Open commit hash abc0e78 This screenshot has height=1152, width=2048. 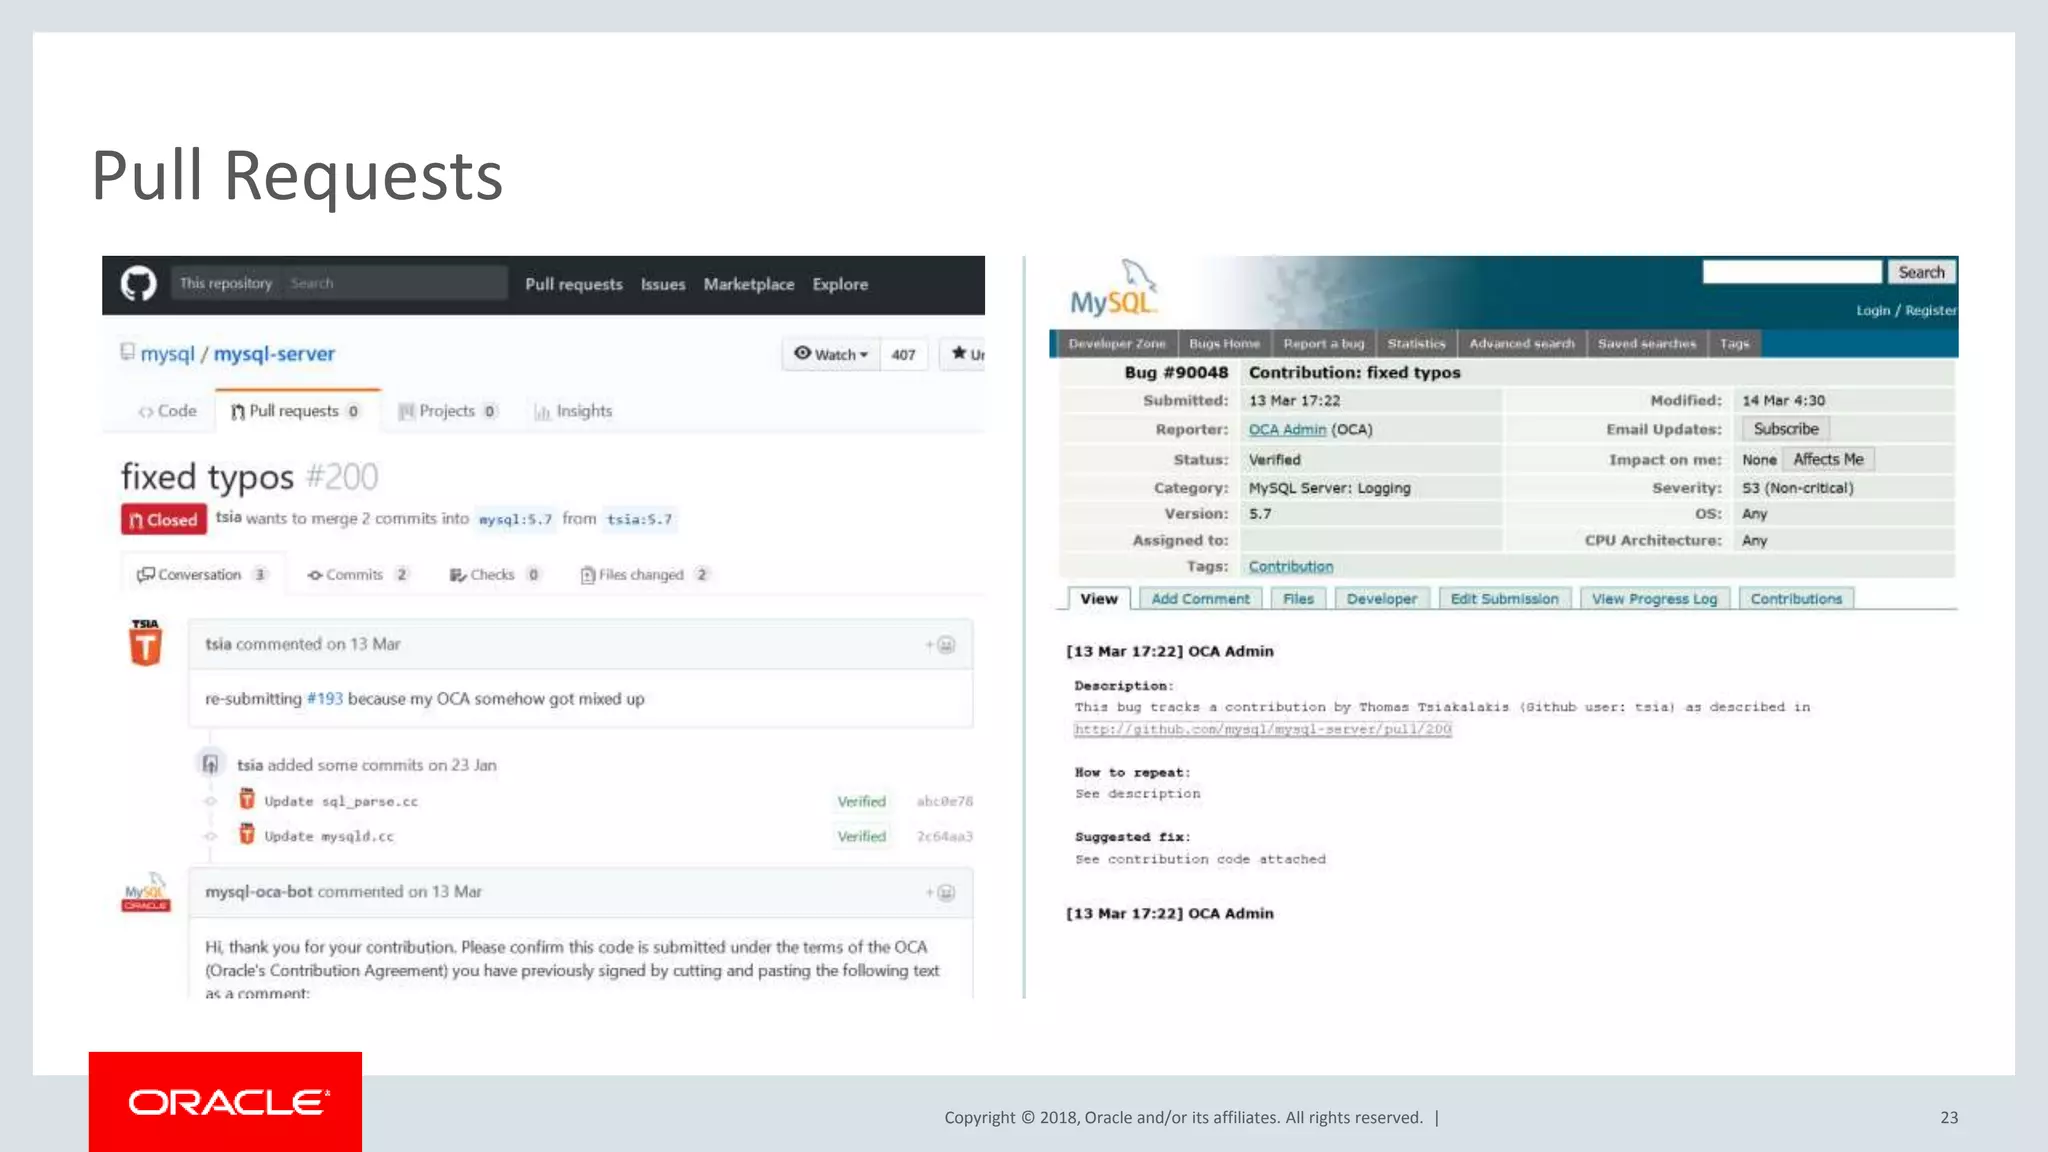[x=945, y=802]
